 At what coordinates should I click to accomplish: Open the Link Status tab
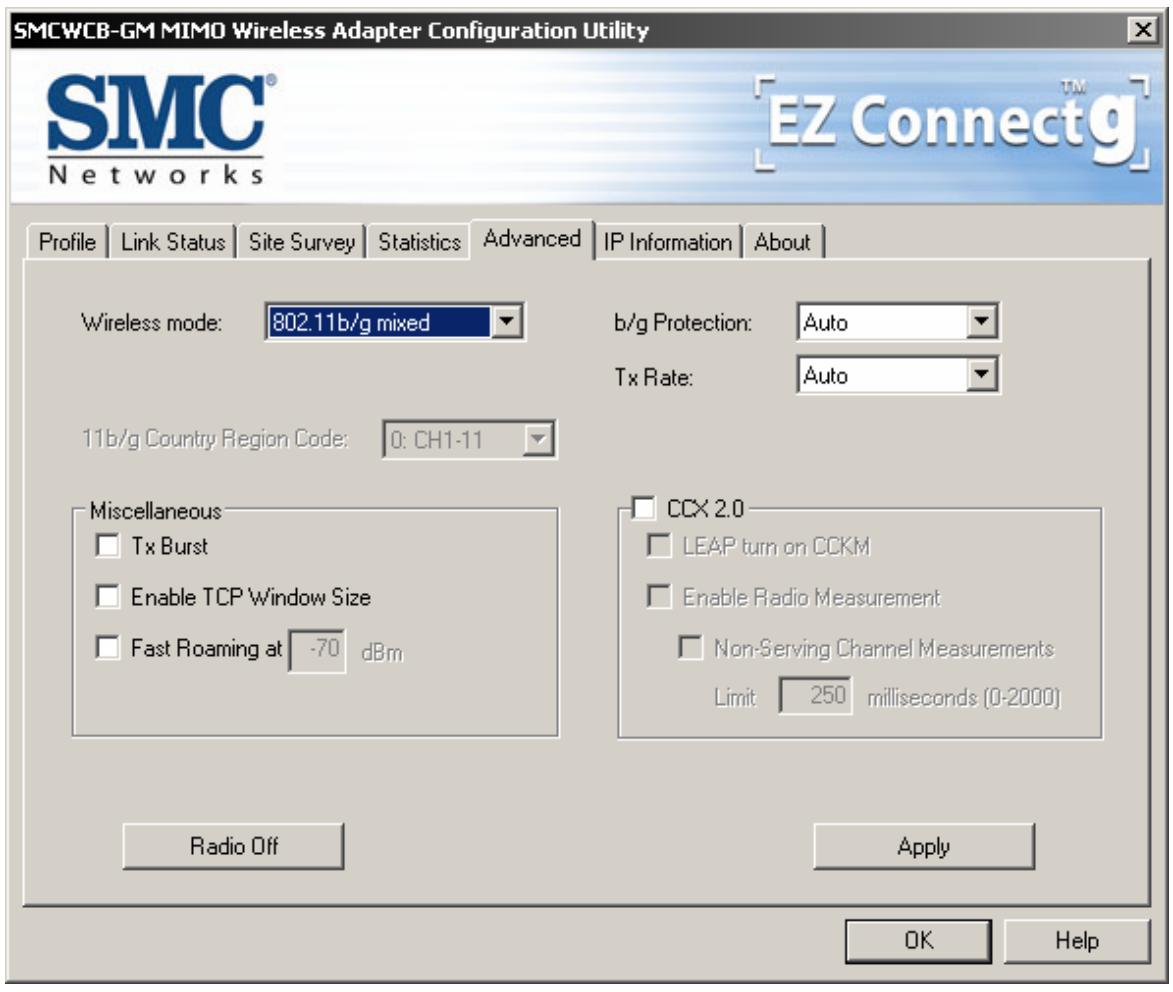[173, 242]
